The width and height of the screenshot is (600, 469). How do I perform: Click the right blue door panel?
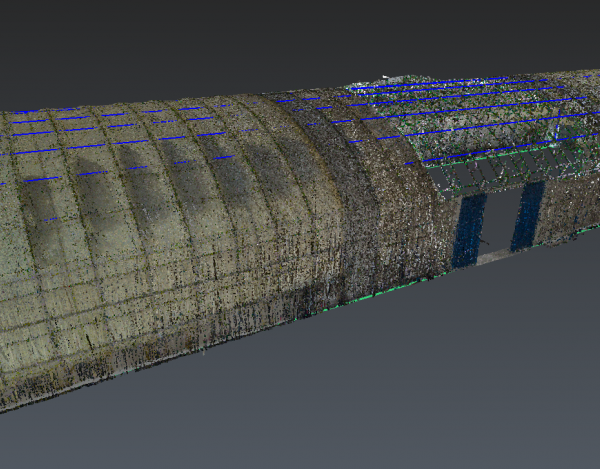[x=527, y=216]
